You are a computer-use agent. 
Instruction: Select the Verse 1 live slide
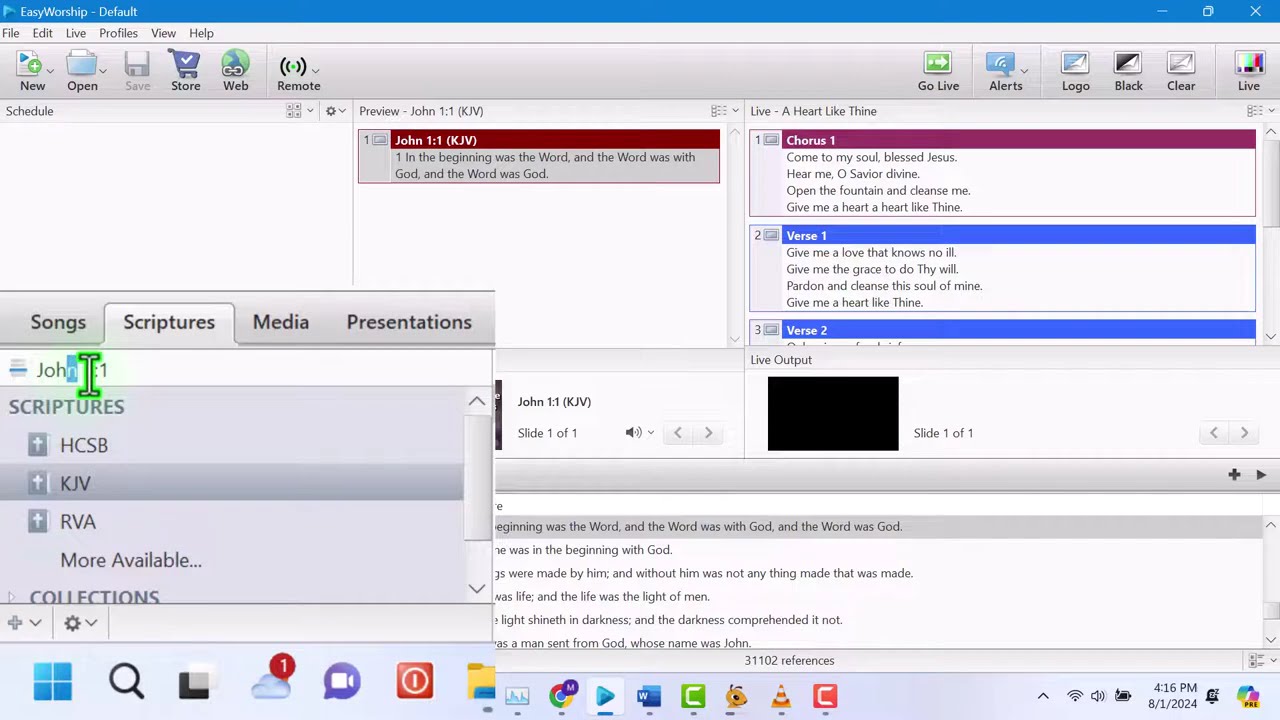click(x=1002, y=268)
